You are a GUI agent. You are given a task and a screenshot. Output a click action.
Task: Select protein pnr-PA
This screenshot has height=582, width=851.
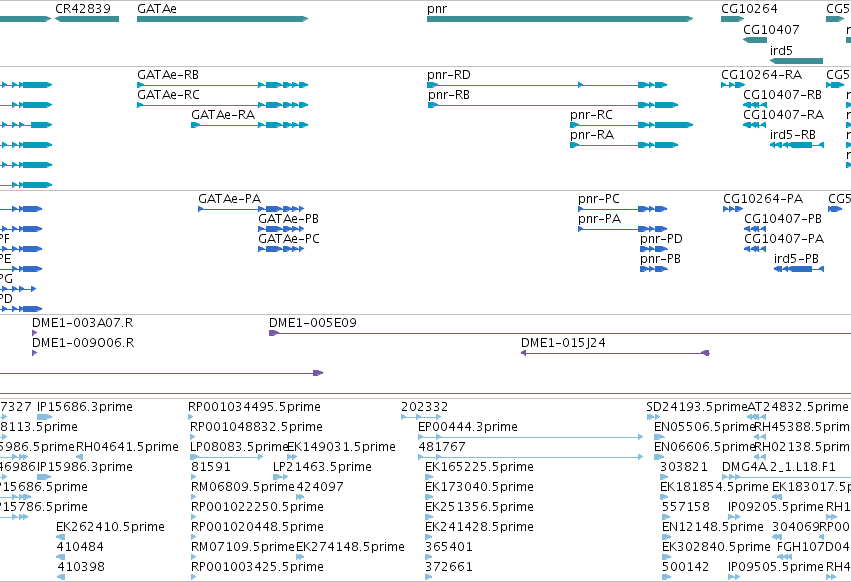(599, 219)
